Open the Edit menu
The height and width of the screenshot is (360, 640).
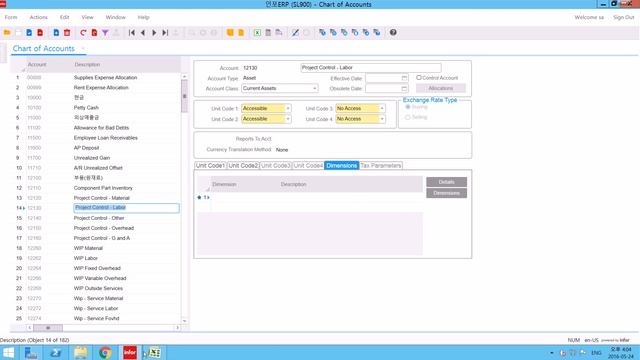coord(64,18)
